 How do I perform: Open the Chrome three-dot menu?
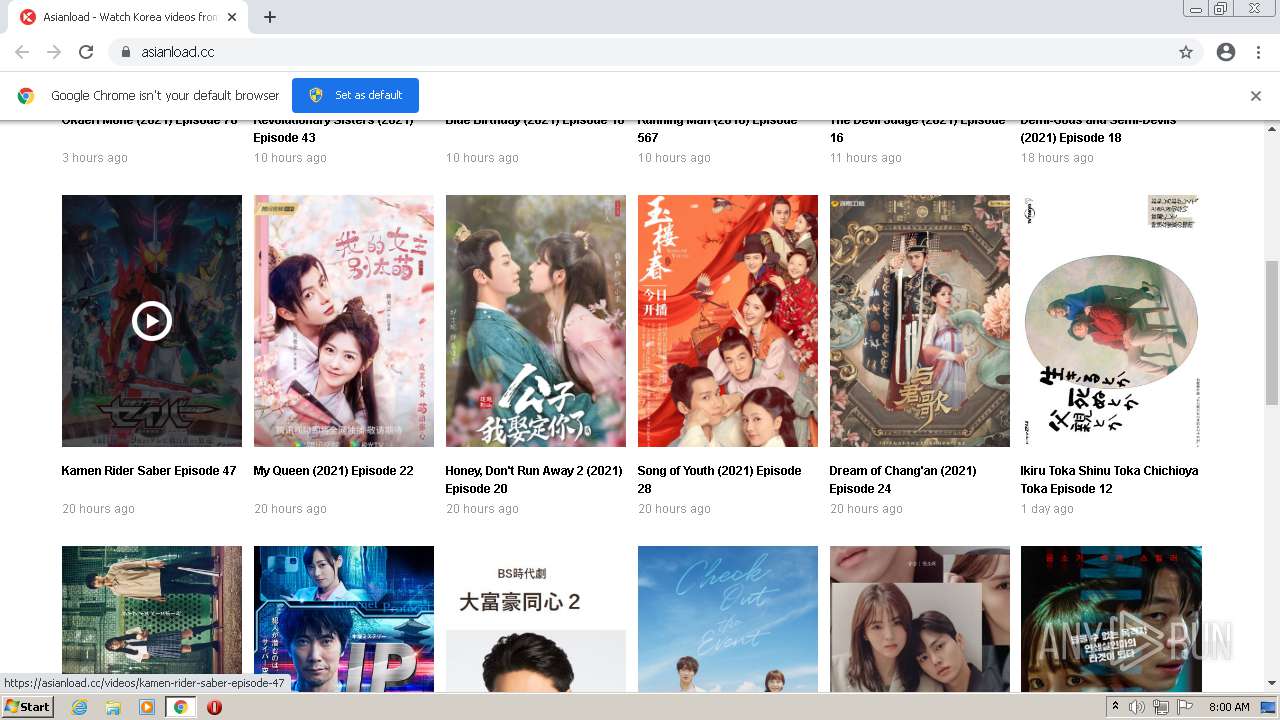pyautogui.click(x=1258, y=52)
